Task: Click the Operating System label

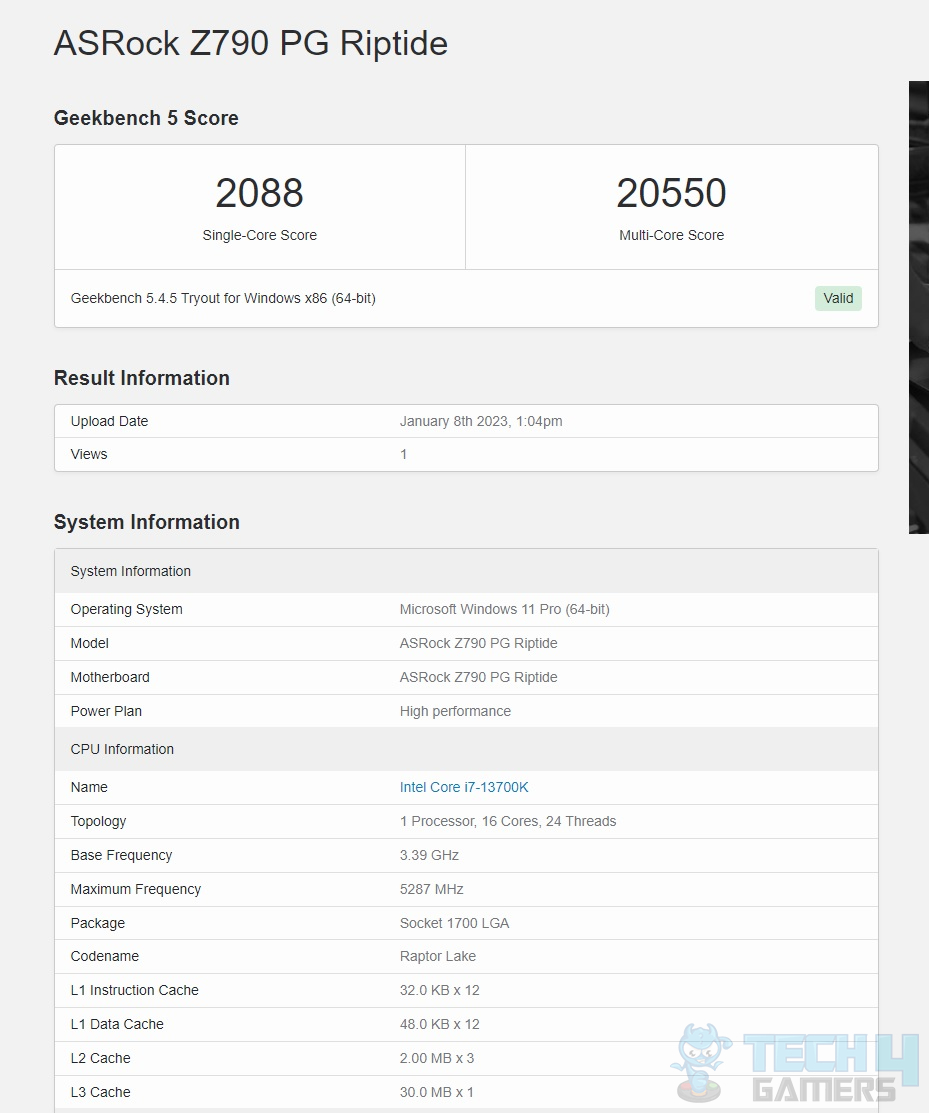Action: [126, 609]
